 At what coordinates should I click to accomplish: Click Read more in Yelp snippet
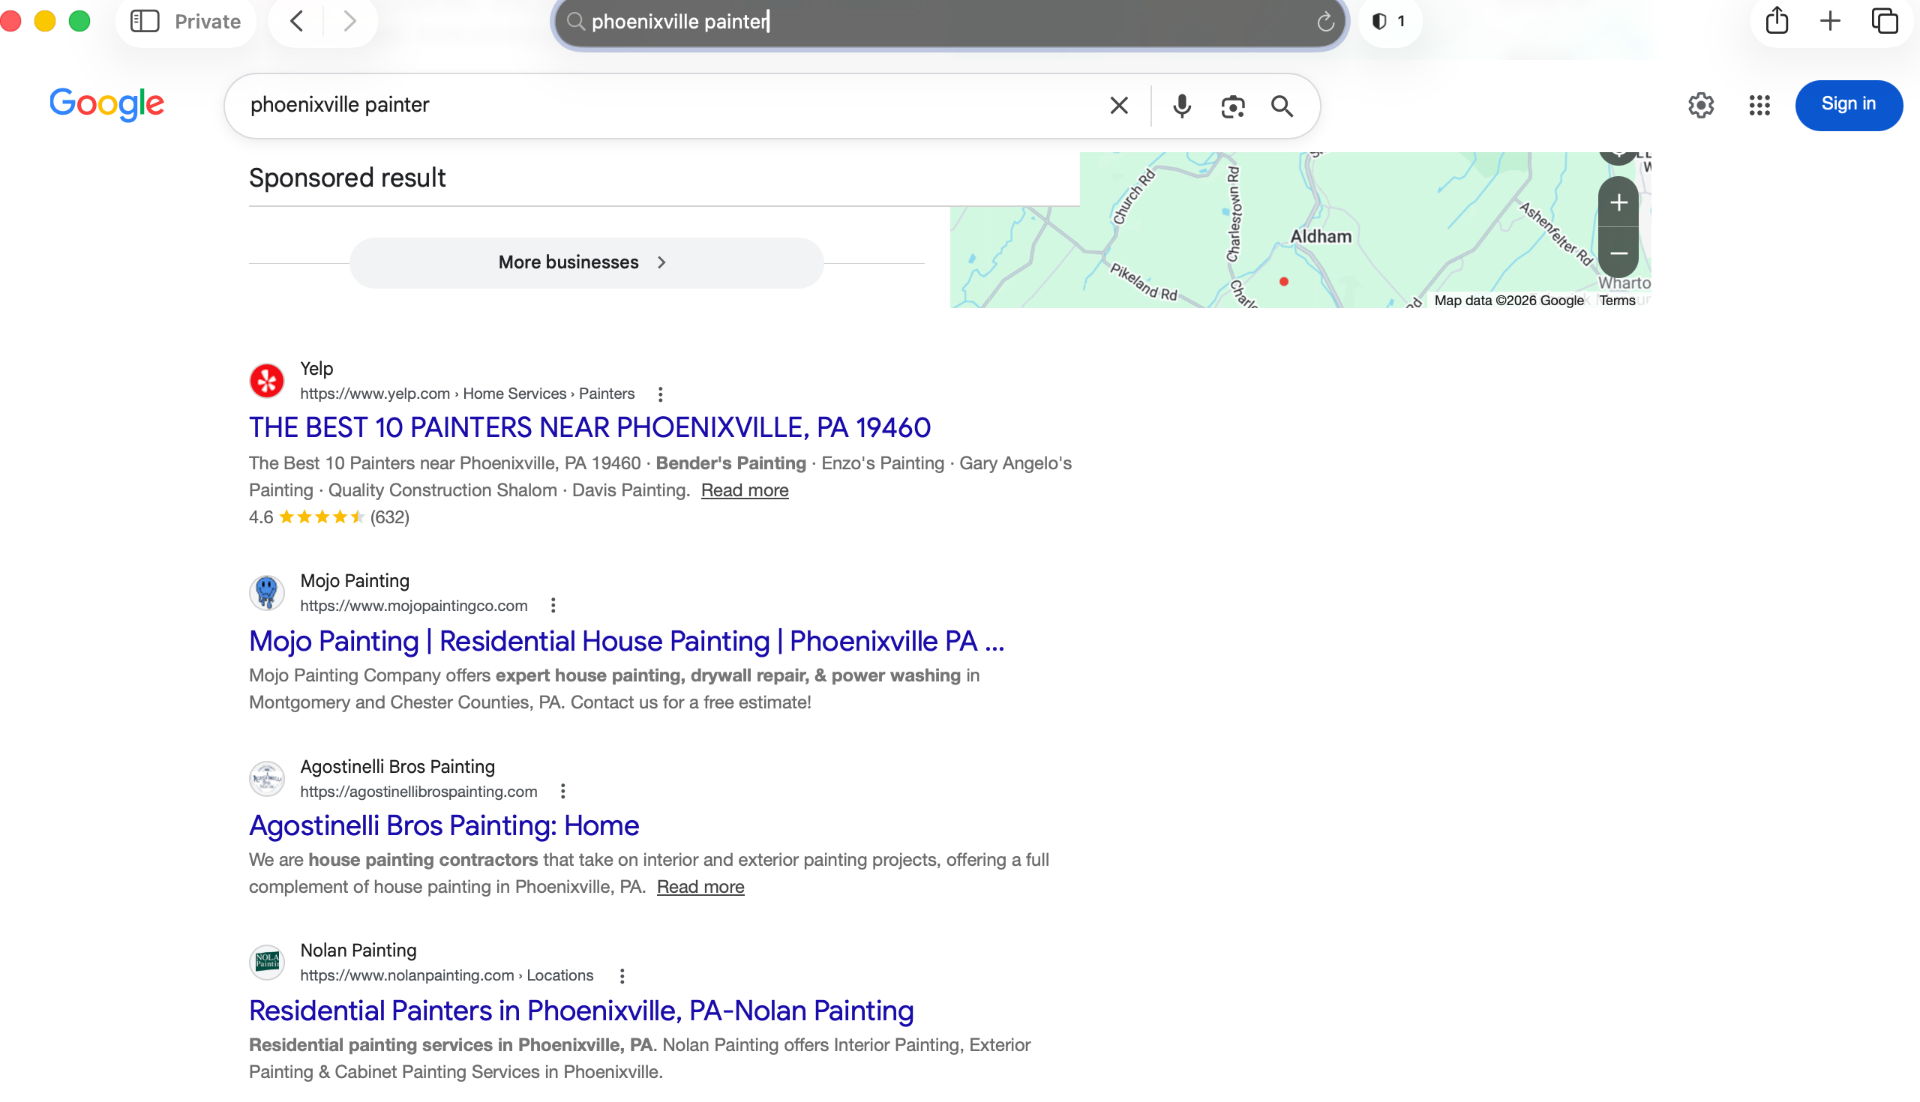744,490
